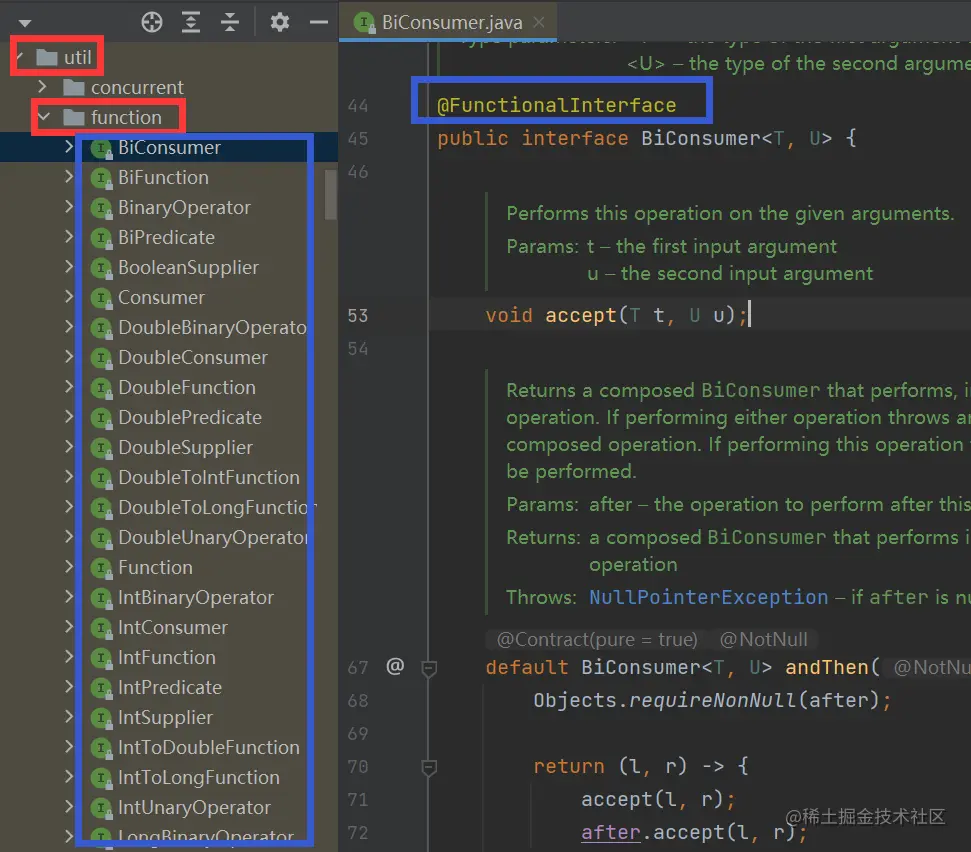Expand the BiPredicate node chevron
This screenshot has height=852, width=971.
point(69,237)
